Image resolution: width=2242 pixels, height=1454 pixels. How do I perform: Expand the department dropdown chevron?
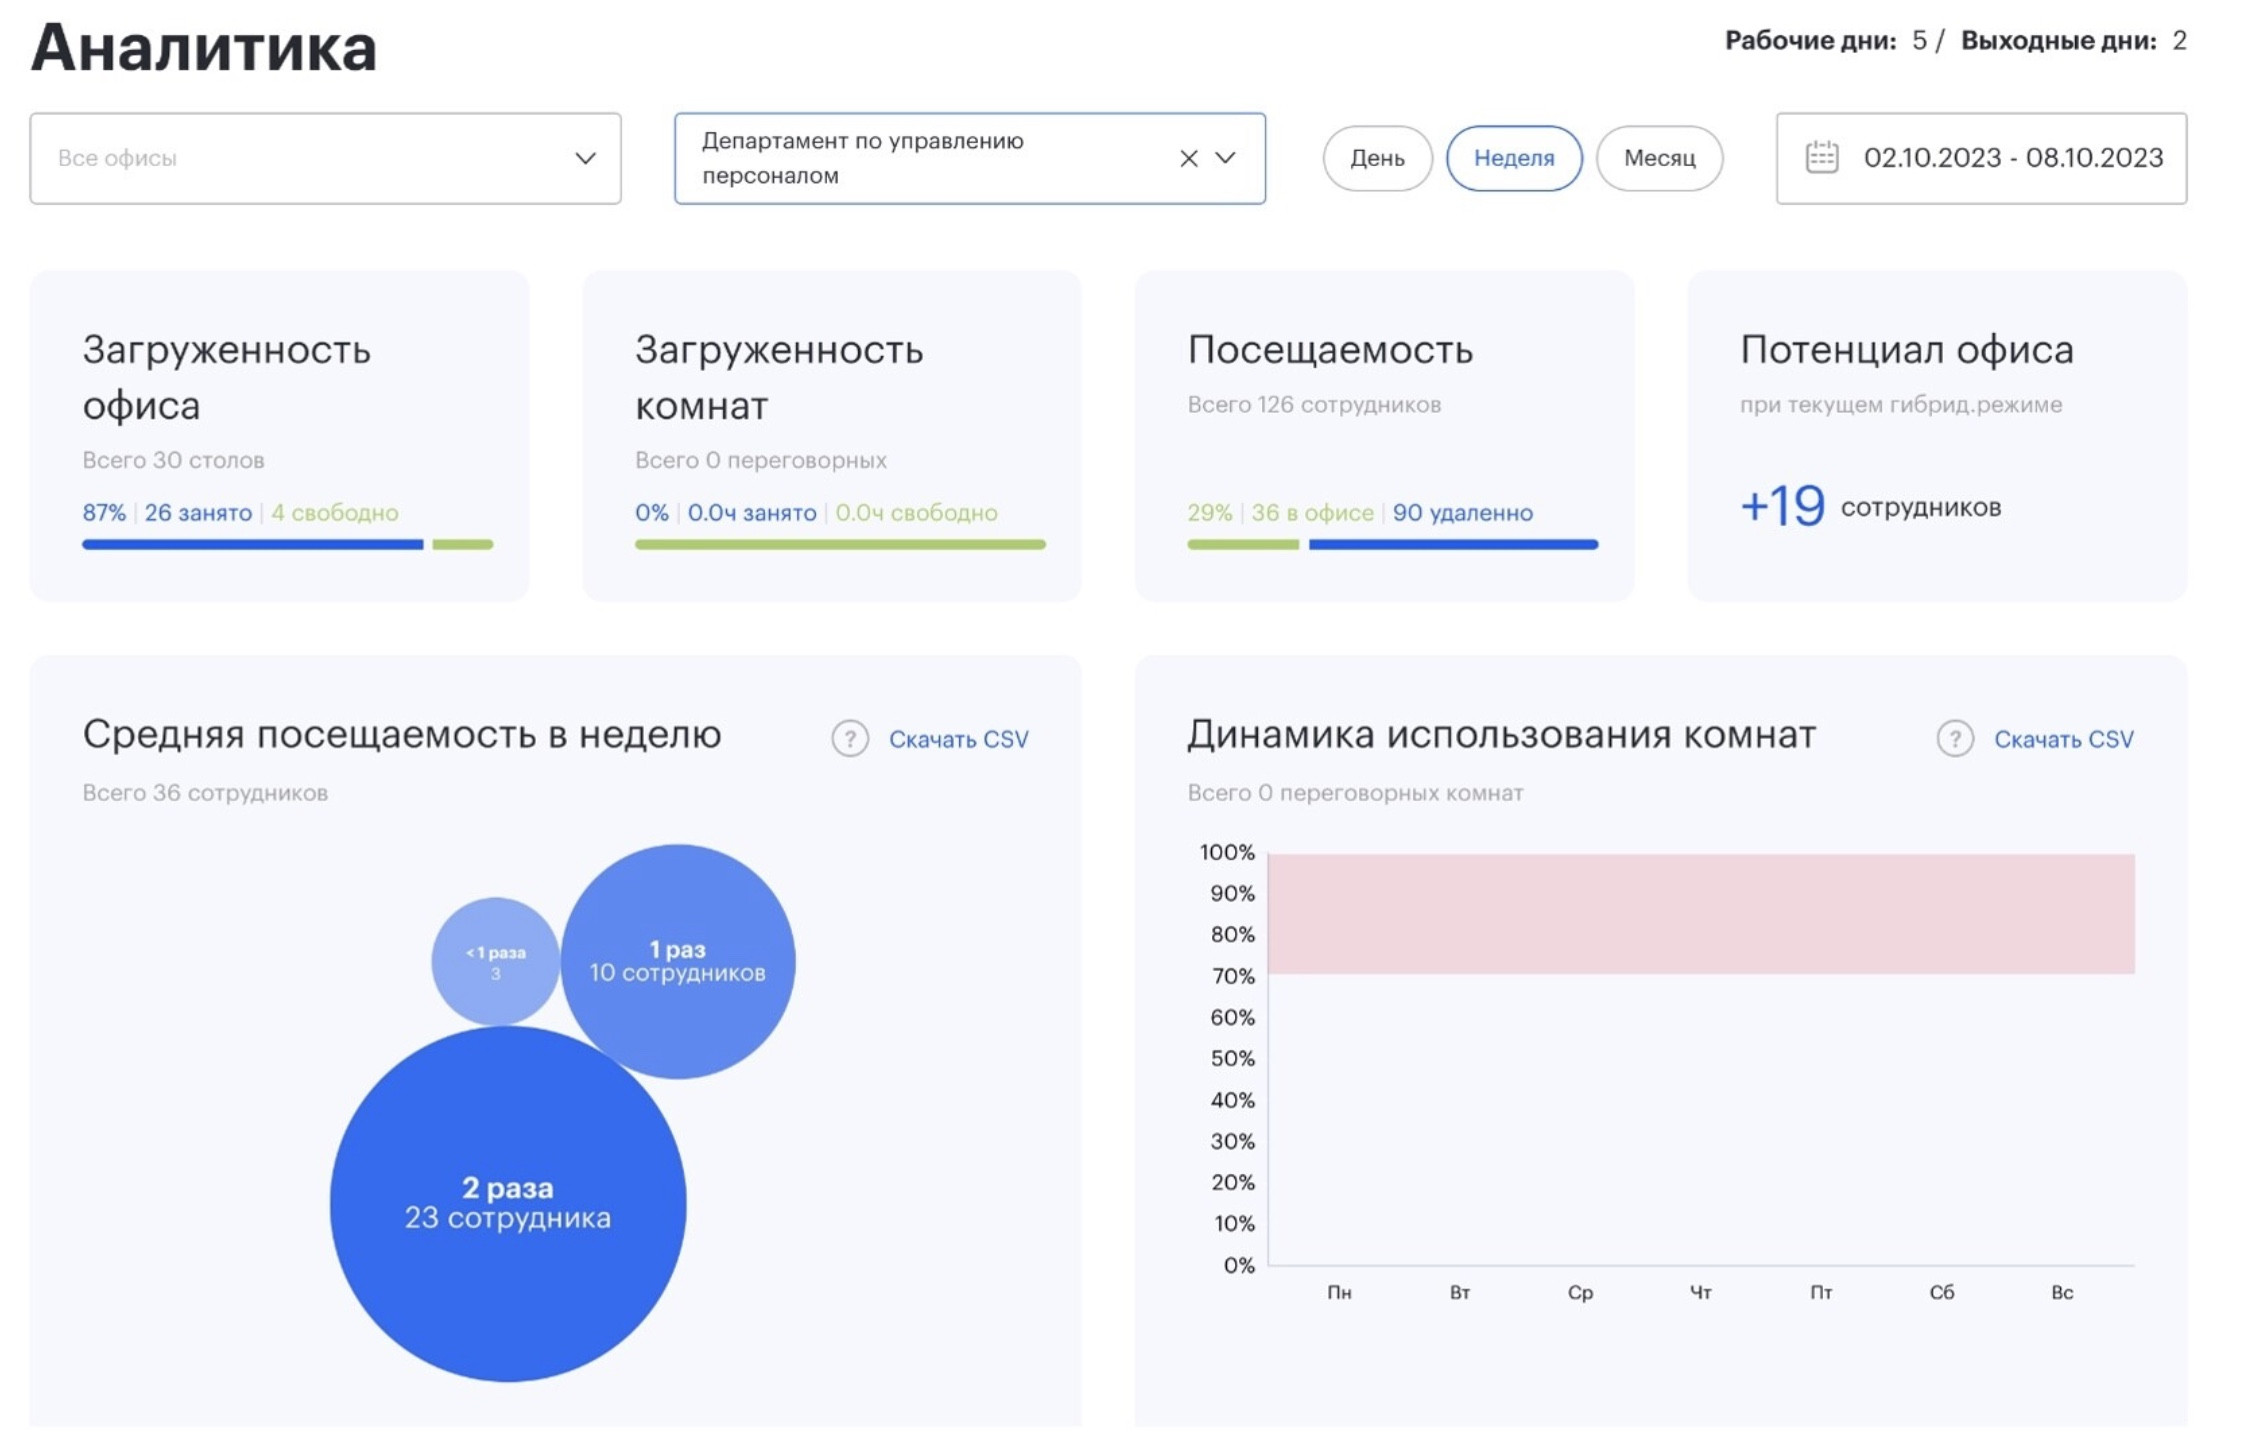coord(1225,158)
